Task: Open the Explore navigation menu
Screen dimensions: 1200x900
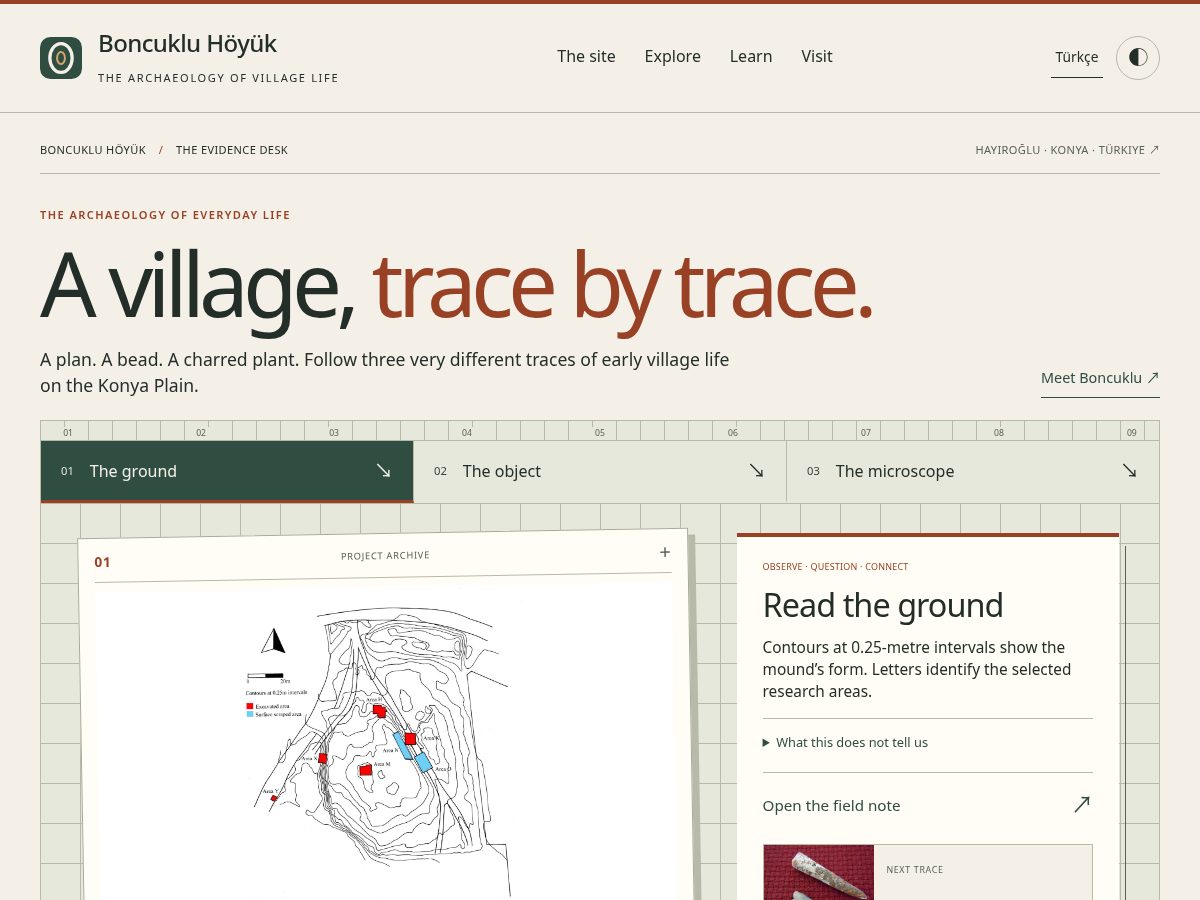Action: [672, 56]
